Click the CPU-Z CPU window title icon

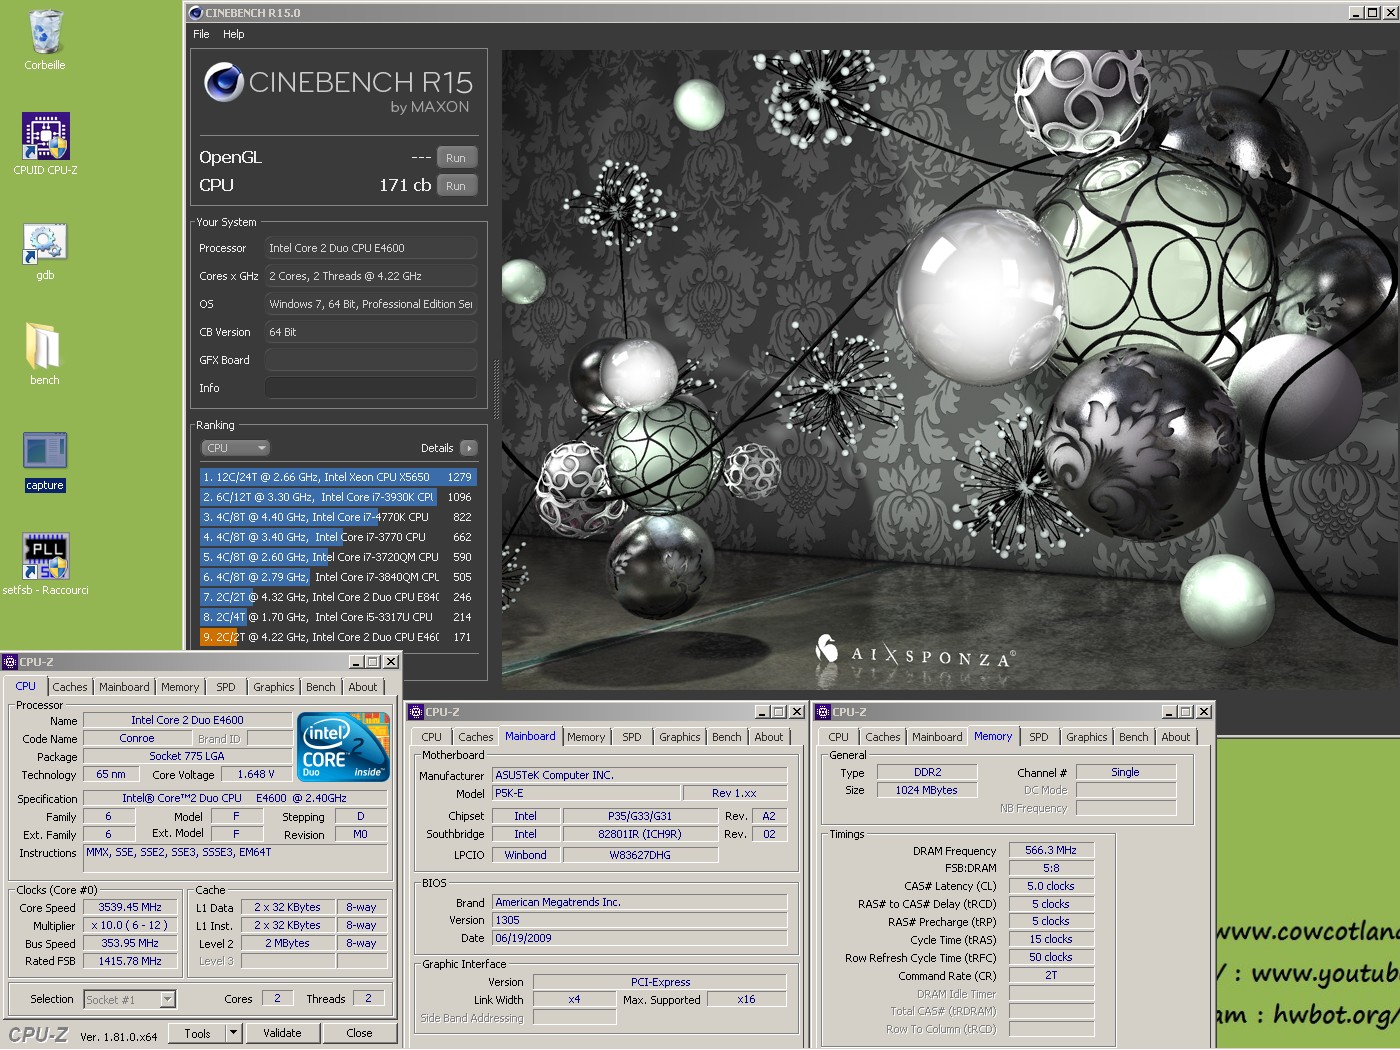[x=10, y=662]
